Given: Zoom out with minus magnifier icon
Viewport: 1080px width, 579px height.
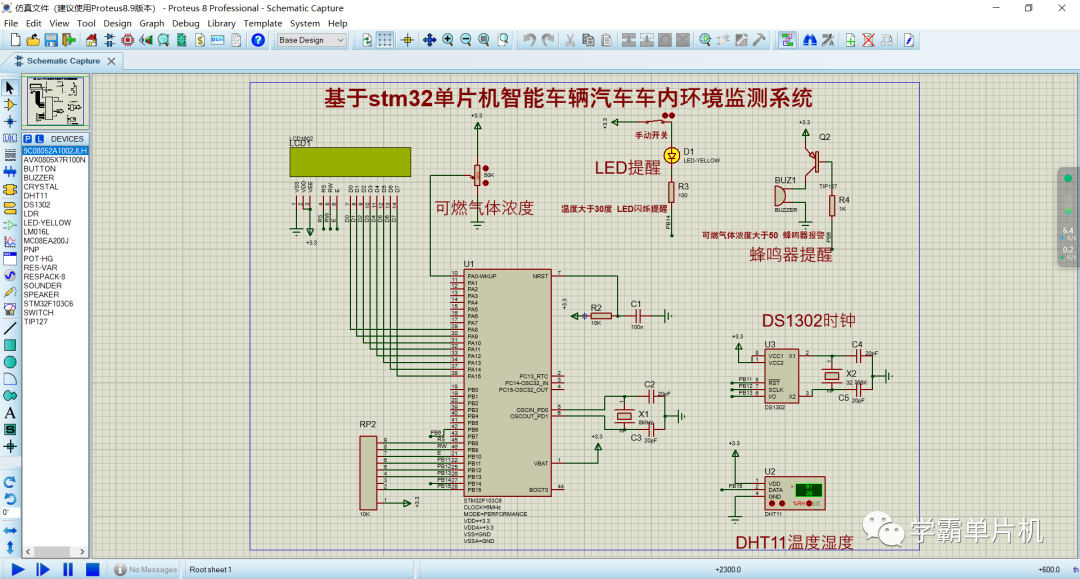Looking at the screenshot, I should (x=466, y=41).
